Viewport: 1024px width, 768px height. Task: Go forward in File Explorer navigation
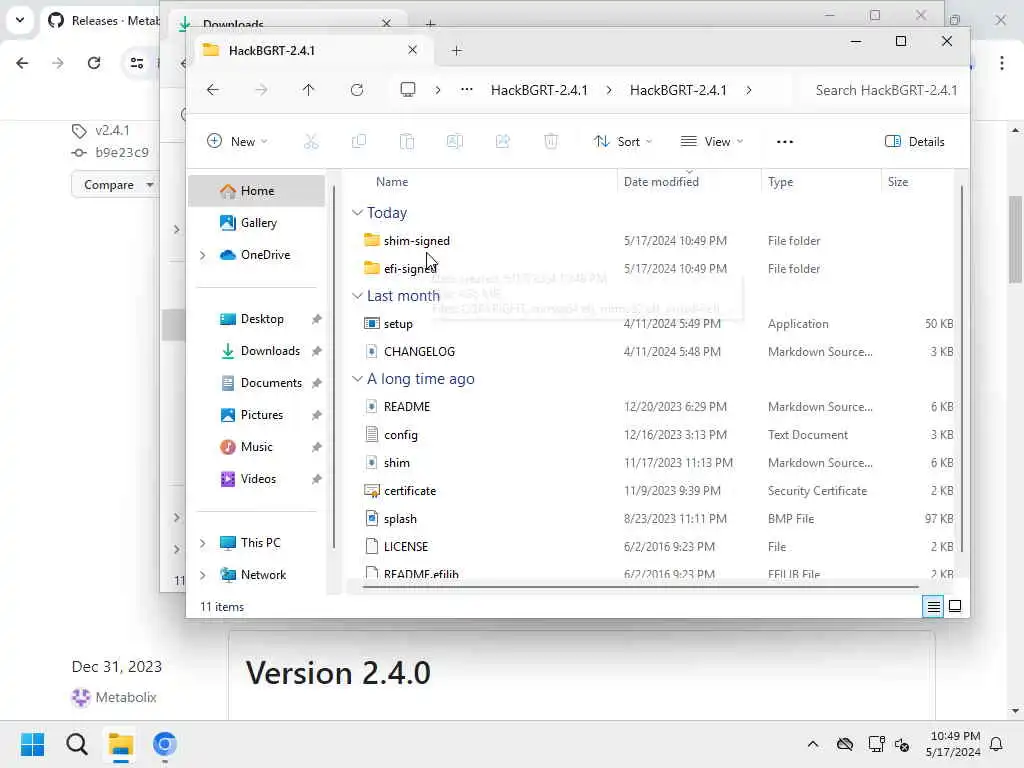(261, 90)
